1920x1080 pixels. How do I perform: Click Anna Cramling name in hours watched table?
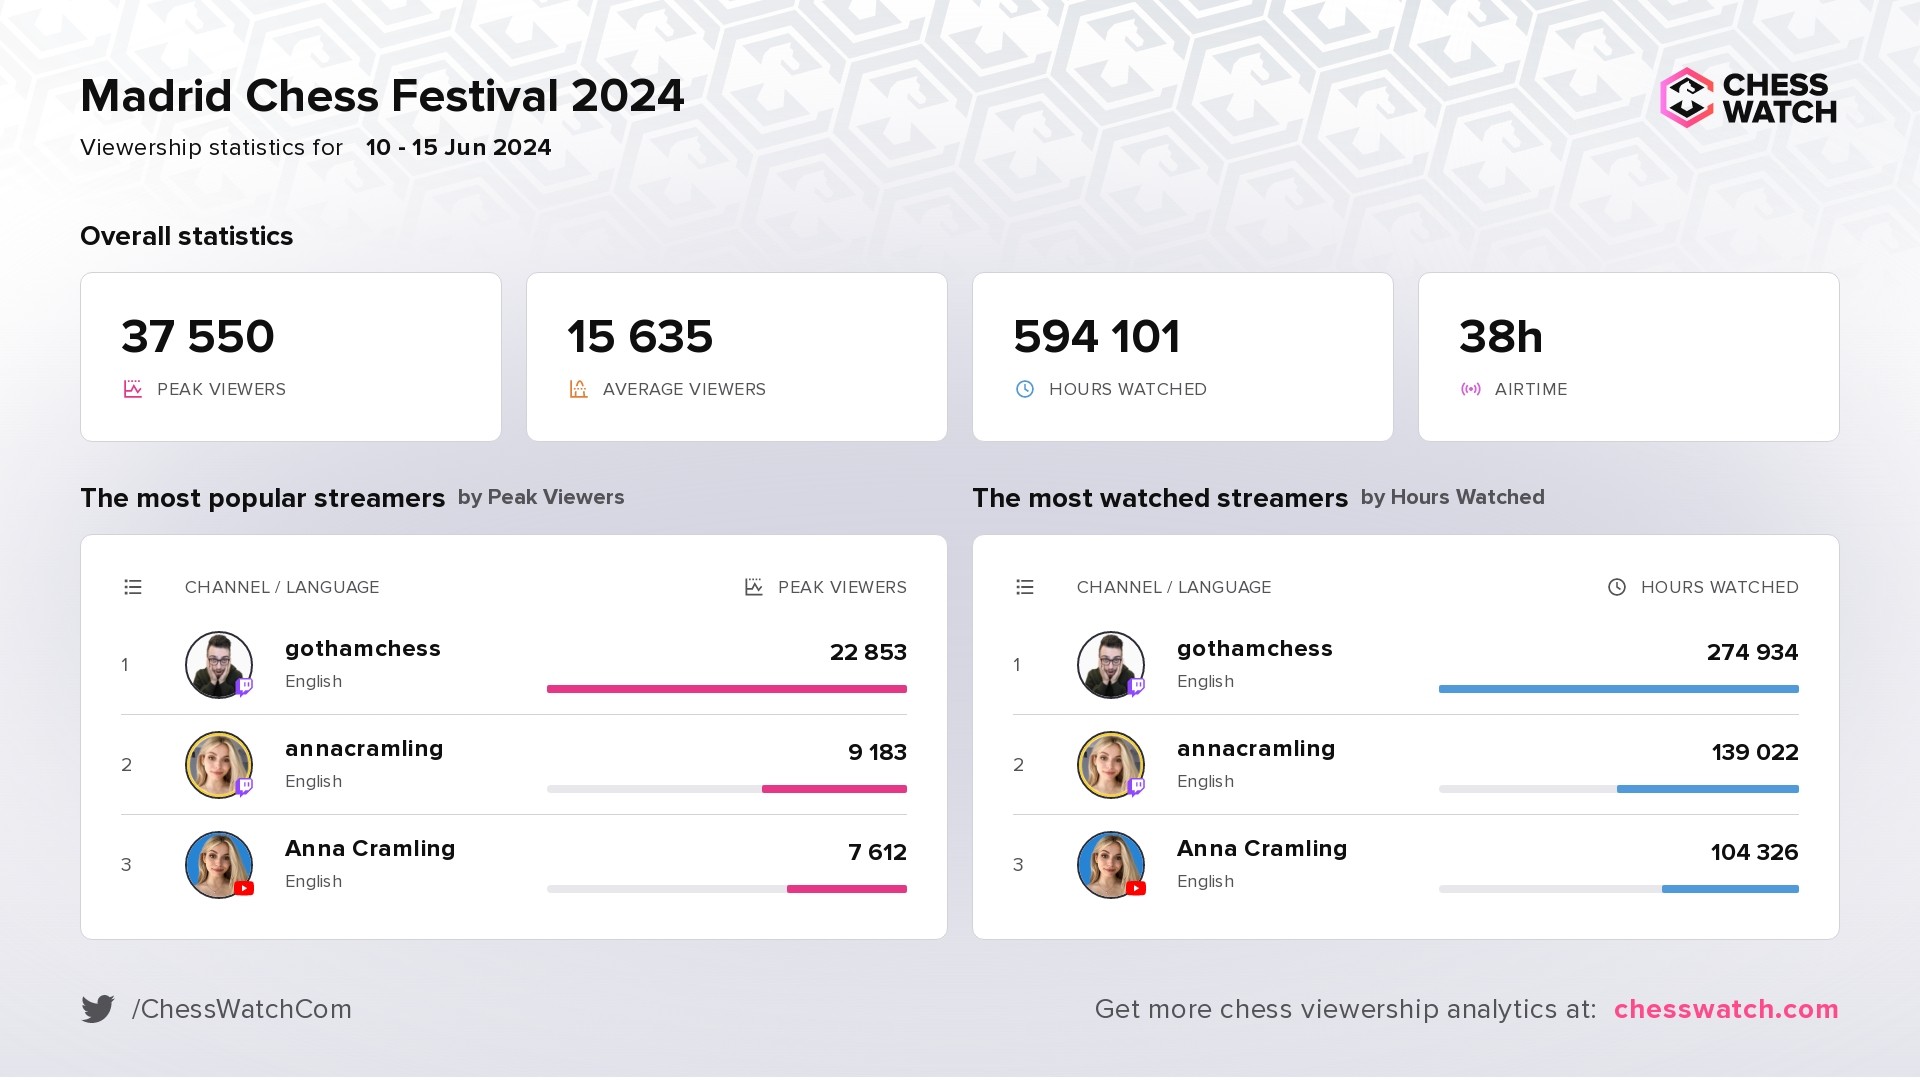tap(1262, 849)
